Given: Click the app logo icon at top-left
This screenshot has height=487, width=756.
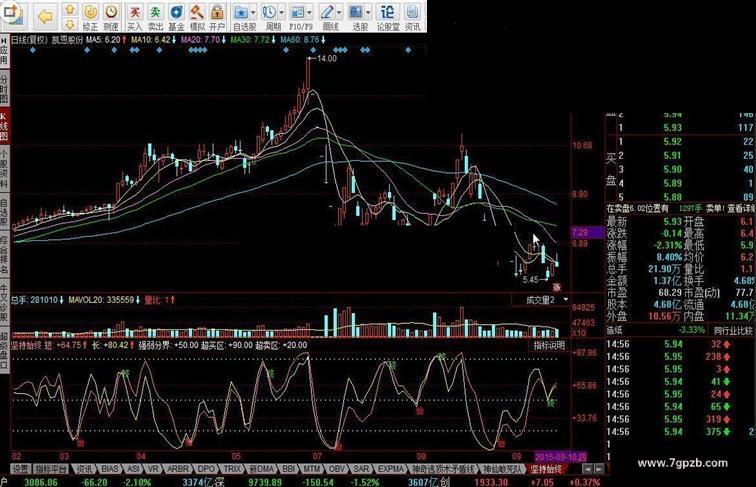Looking at the screenshot, I should (13, 14).
